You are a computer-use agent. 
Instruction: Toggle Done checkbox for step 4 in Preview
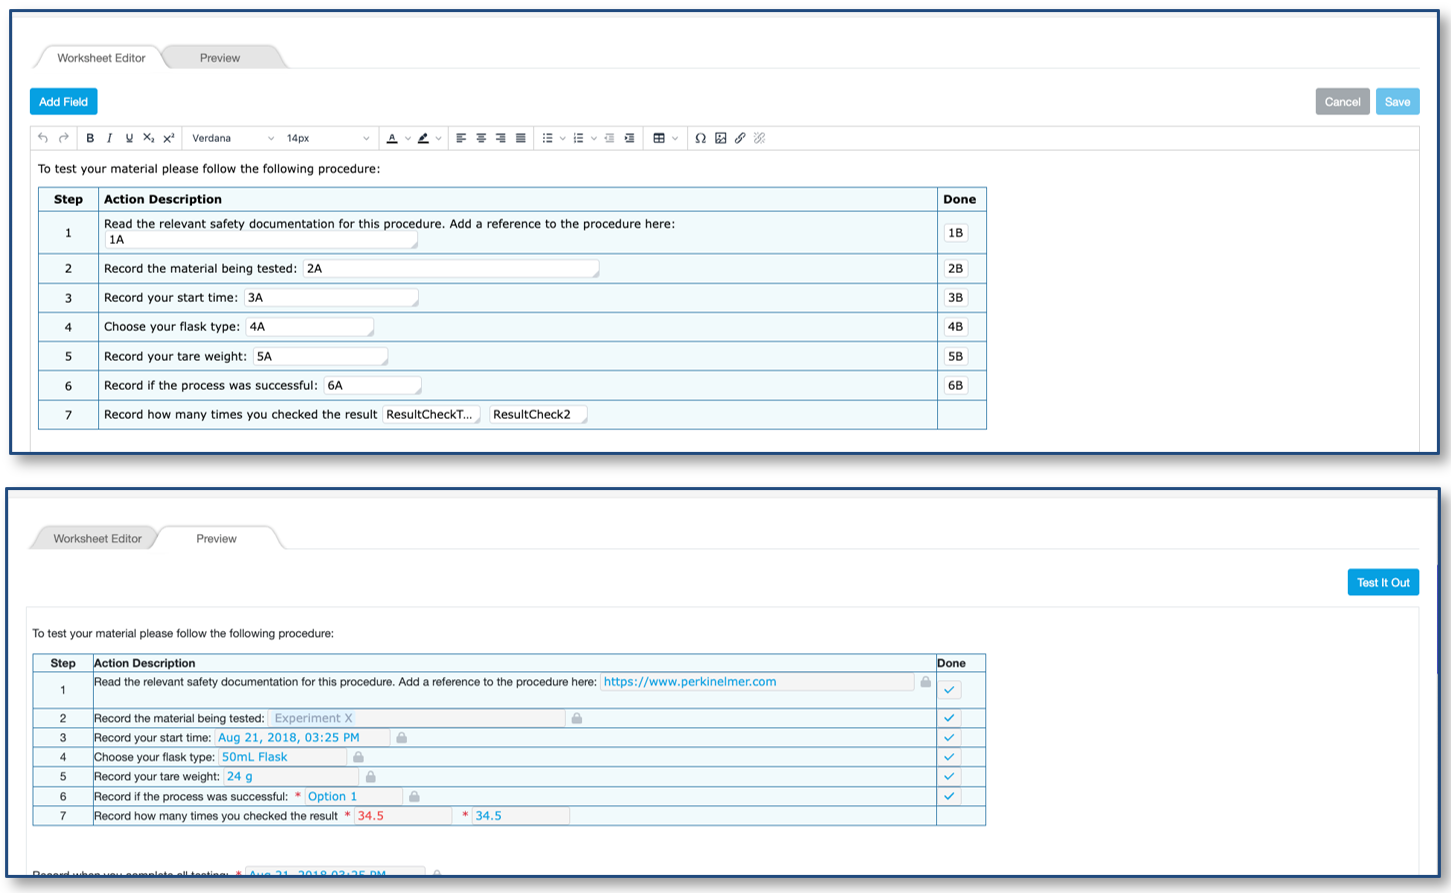pyautogui.click(x=950, y=757)
